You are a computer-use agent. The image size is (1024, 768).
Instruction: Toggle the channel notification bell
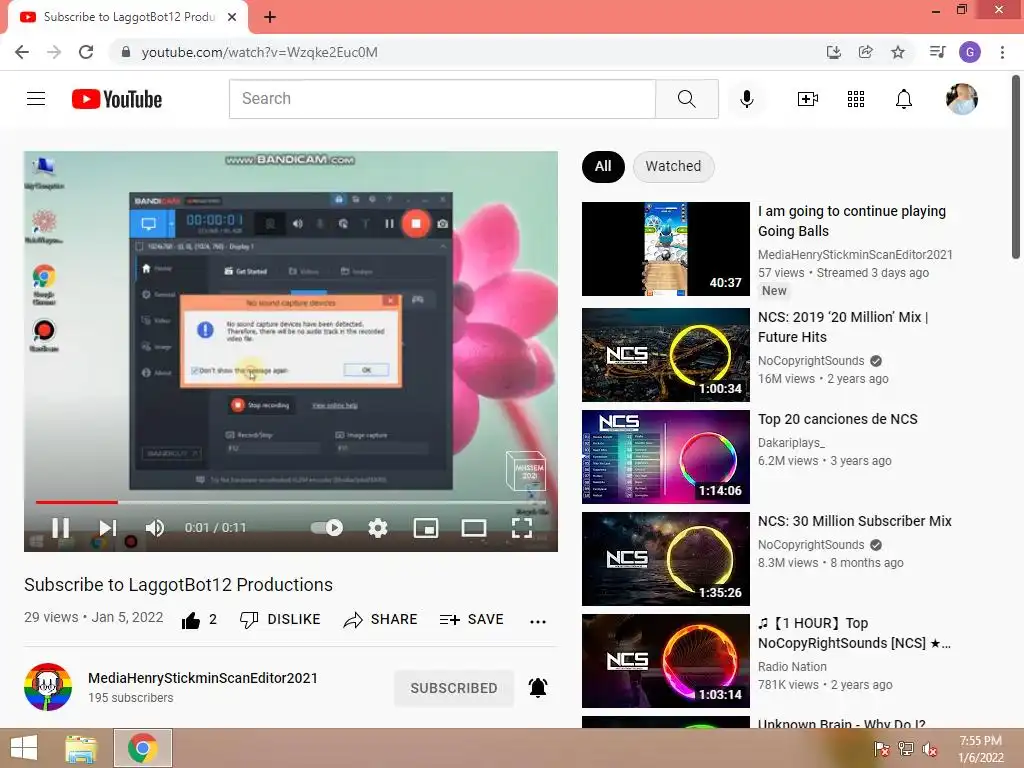tap(537, 688)
